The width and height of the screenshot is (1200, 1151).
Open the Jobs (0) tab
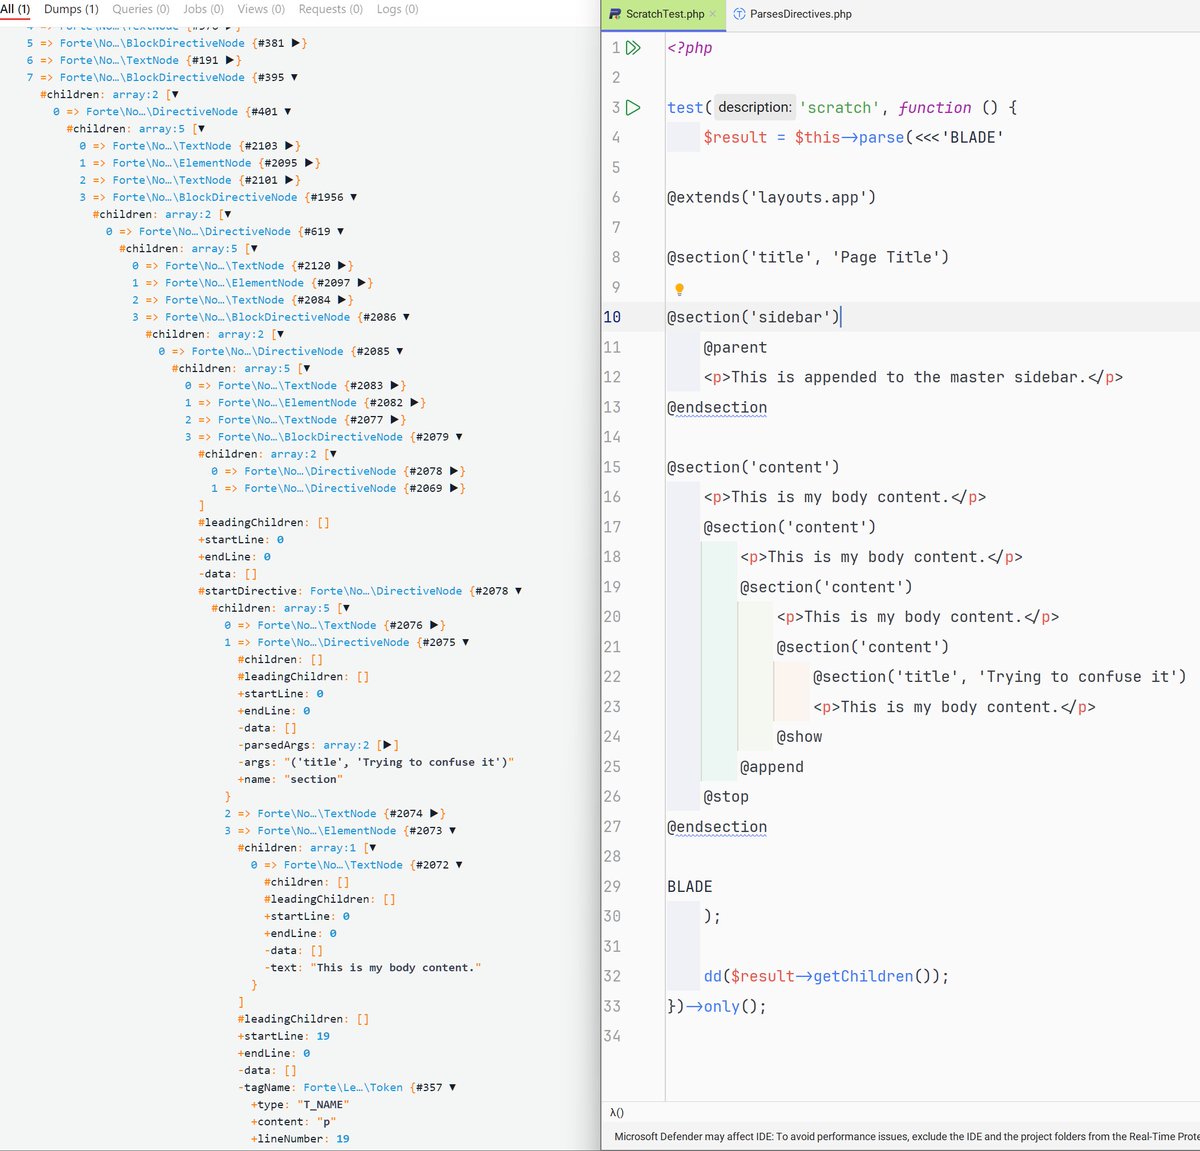point(203,9)
